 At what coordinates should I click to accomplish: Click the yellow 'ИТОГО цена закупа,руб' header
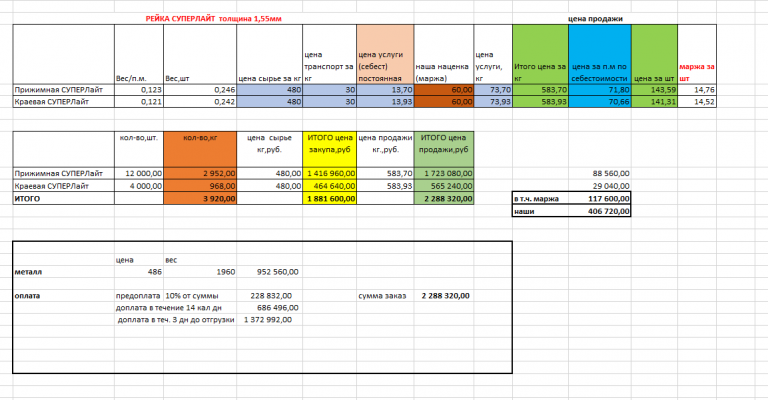pyautogui.click(x=330, y=149)
